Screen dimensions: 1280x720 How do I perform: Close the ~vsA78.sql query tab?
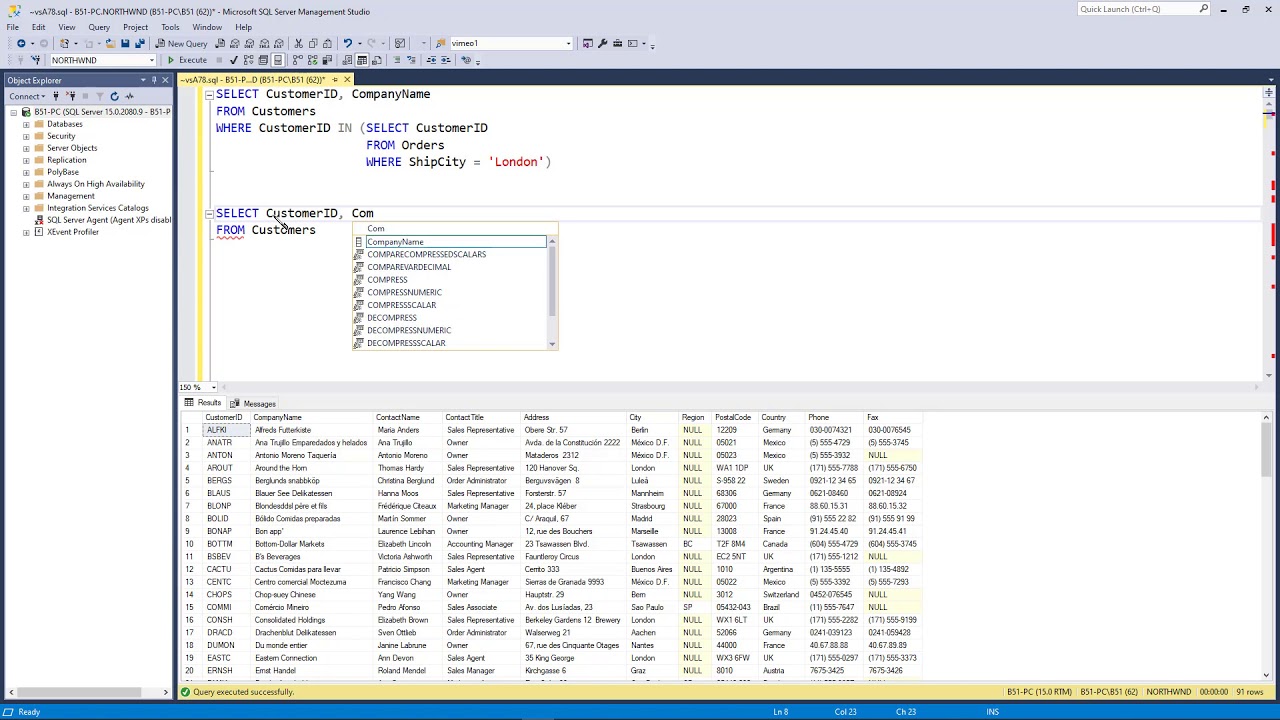(x=347, y=79)
